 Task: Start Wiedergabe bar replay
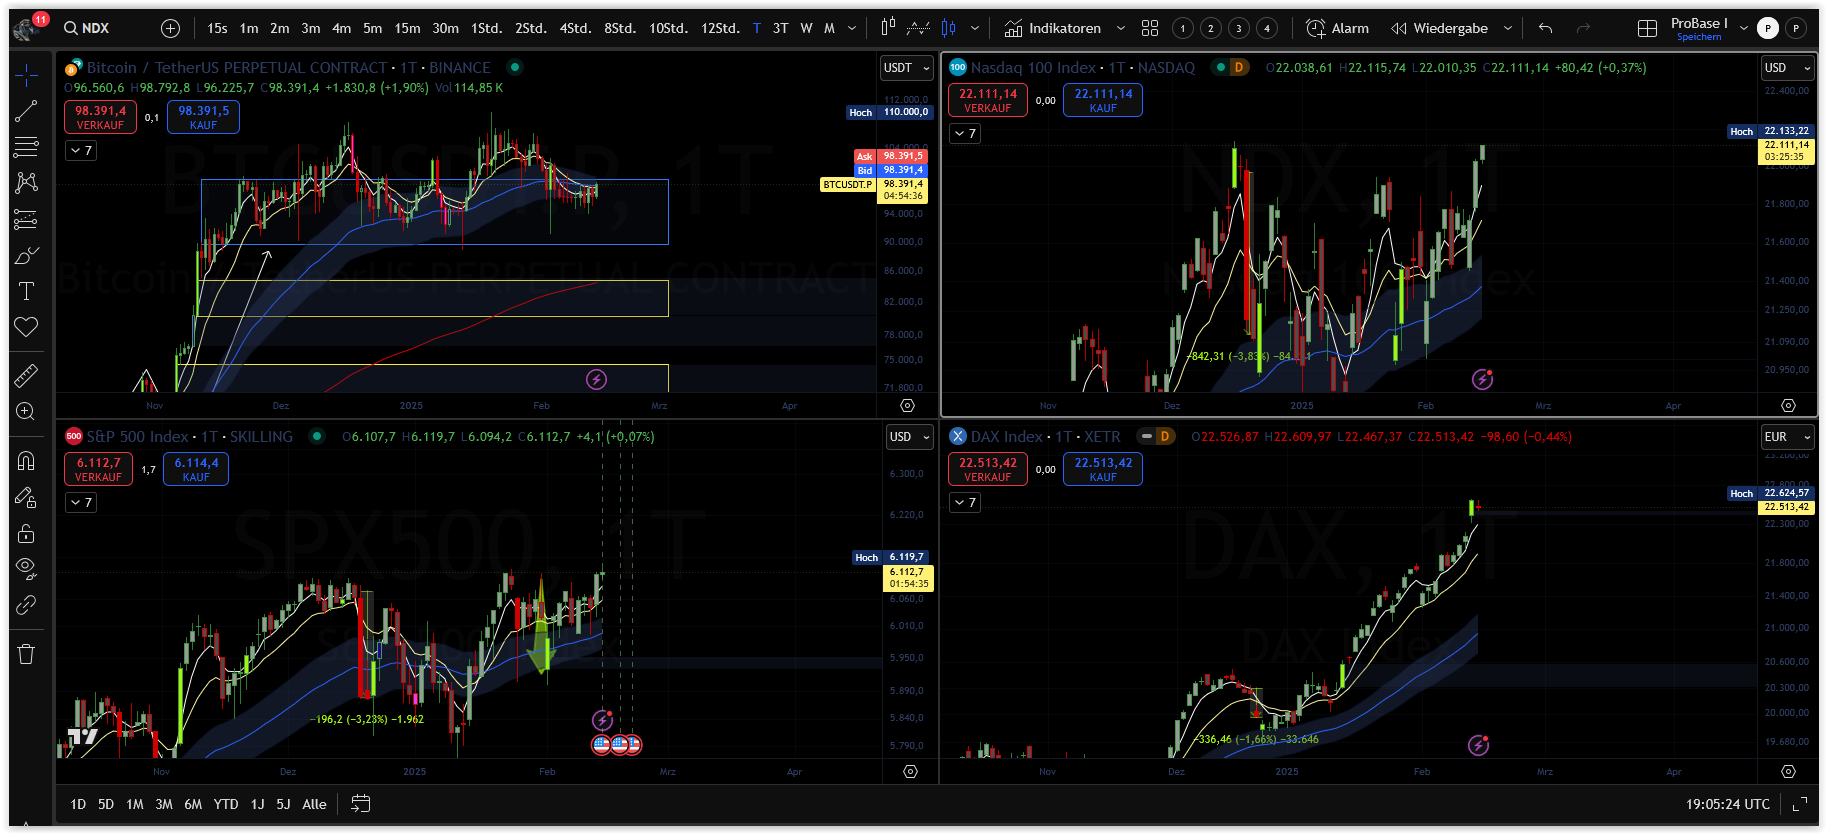point(1440,28)
